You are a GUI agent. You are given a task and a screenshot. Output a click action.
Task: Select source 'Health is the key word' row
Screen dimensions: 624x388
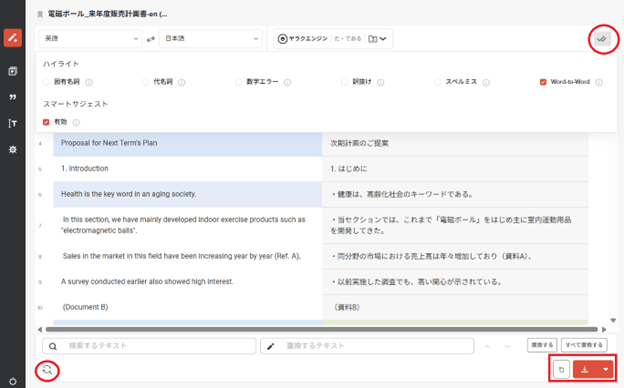click(x=187, y=194)
